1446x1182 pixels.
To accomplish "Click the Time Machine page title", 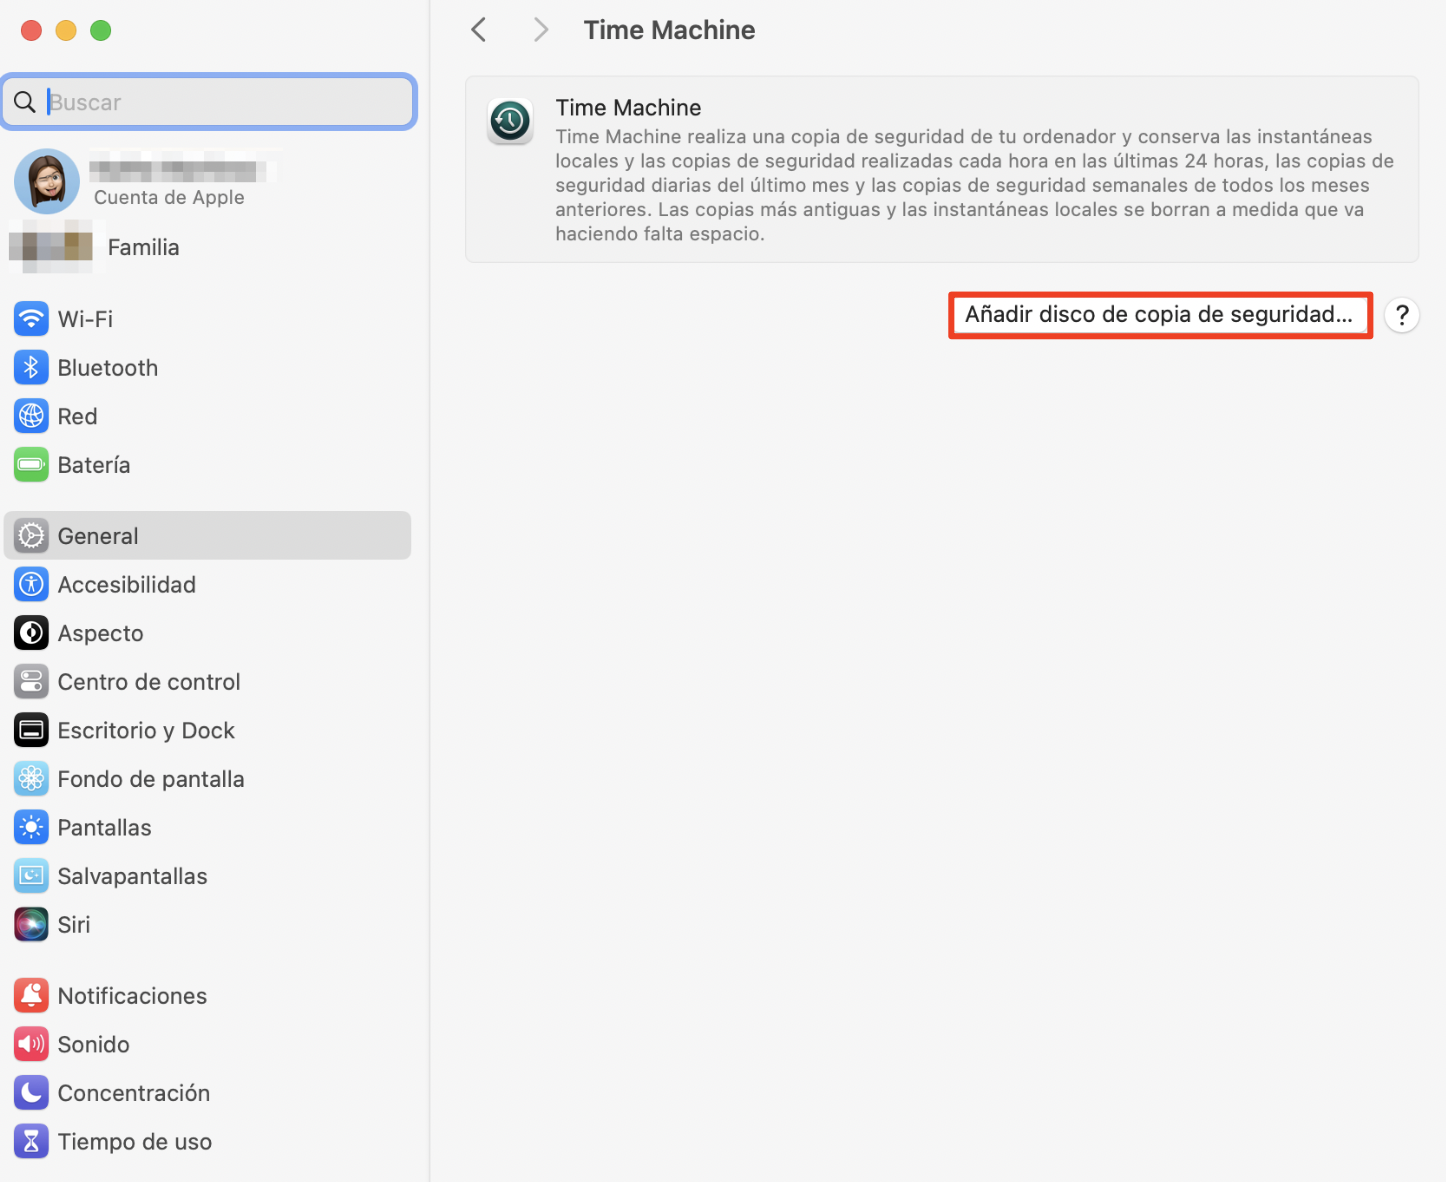I will [669, 30].
